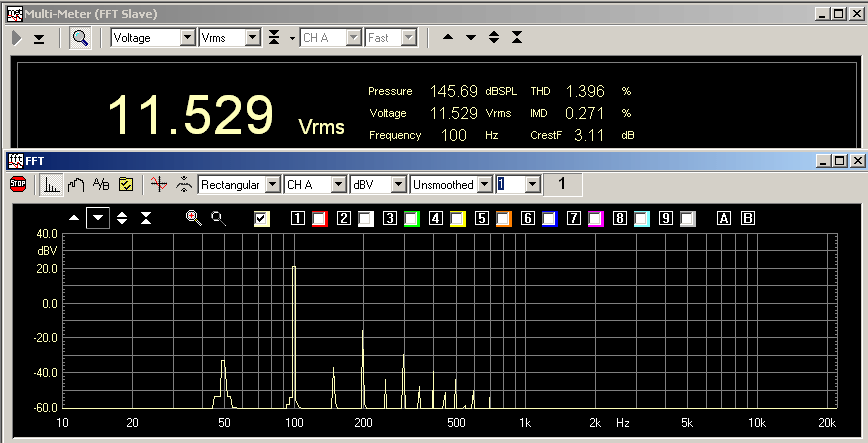Click the vertical compress icon above FFT graph
Viewport: 868px width, 443px height.
(146, 218)
